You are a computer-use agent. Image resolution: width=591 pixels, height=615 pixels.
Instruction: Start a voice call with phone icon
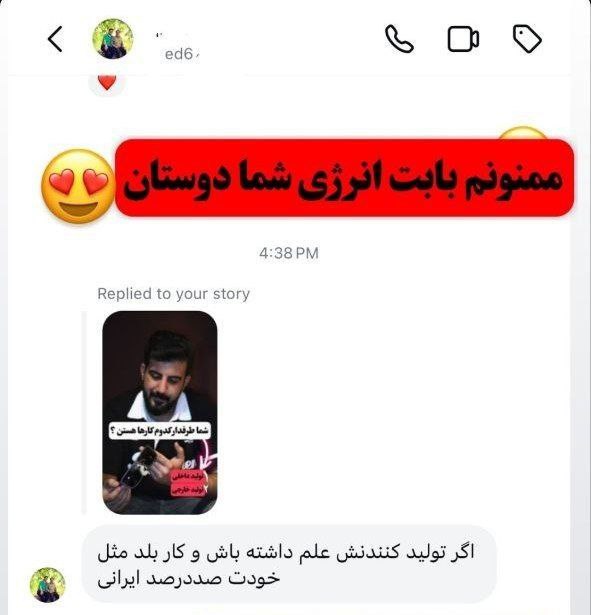click(x=399, y=39)
